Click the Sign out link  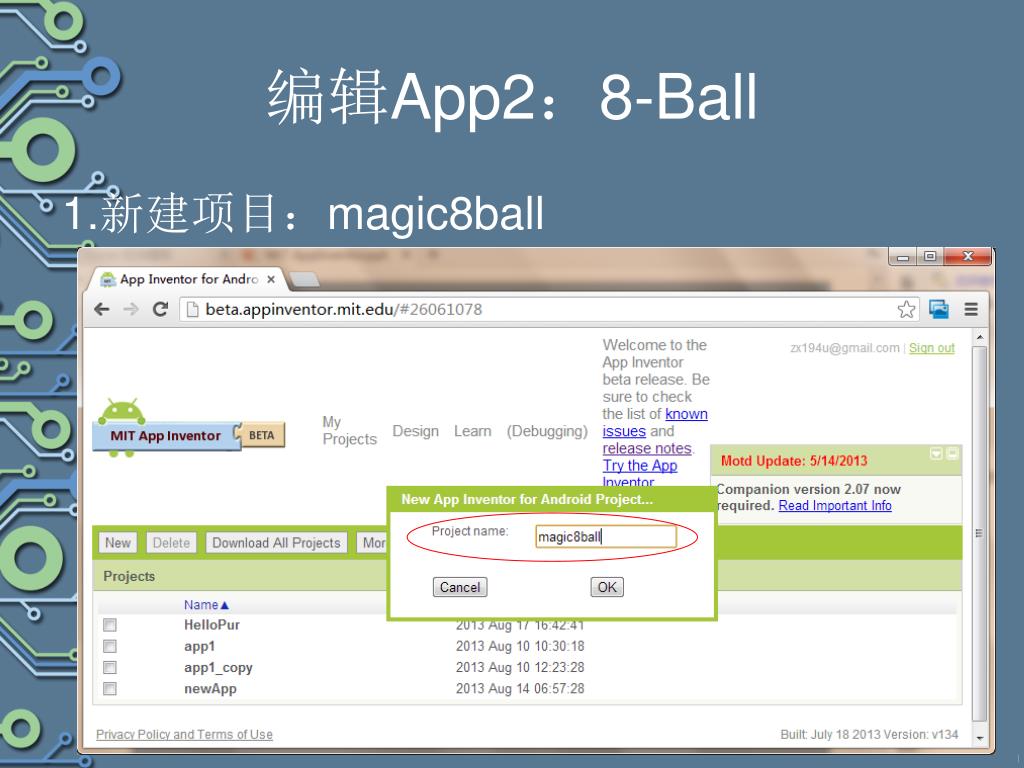coord(931,348)
